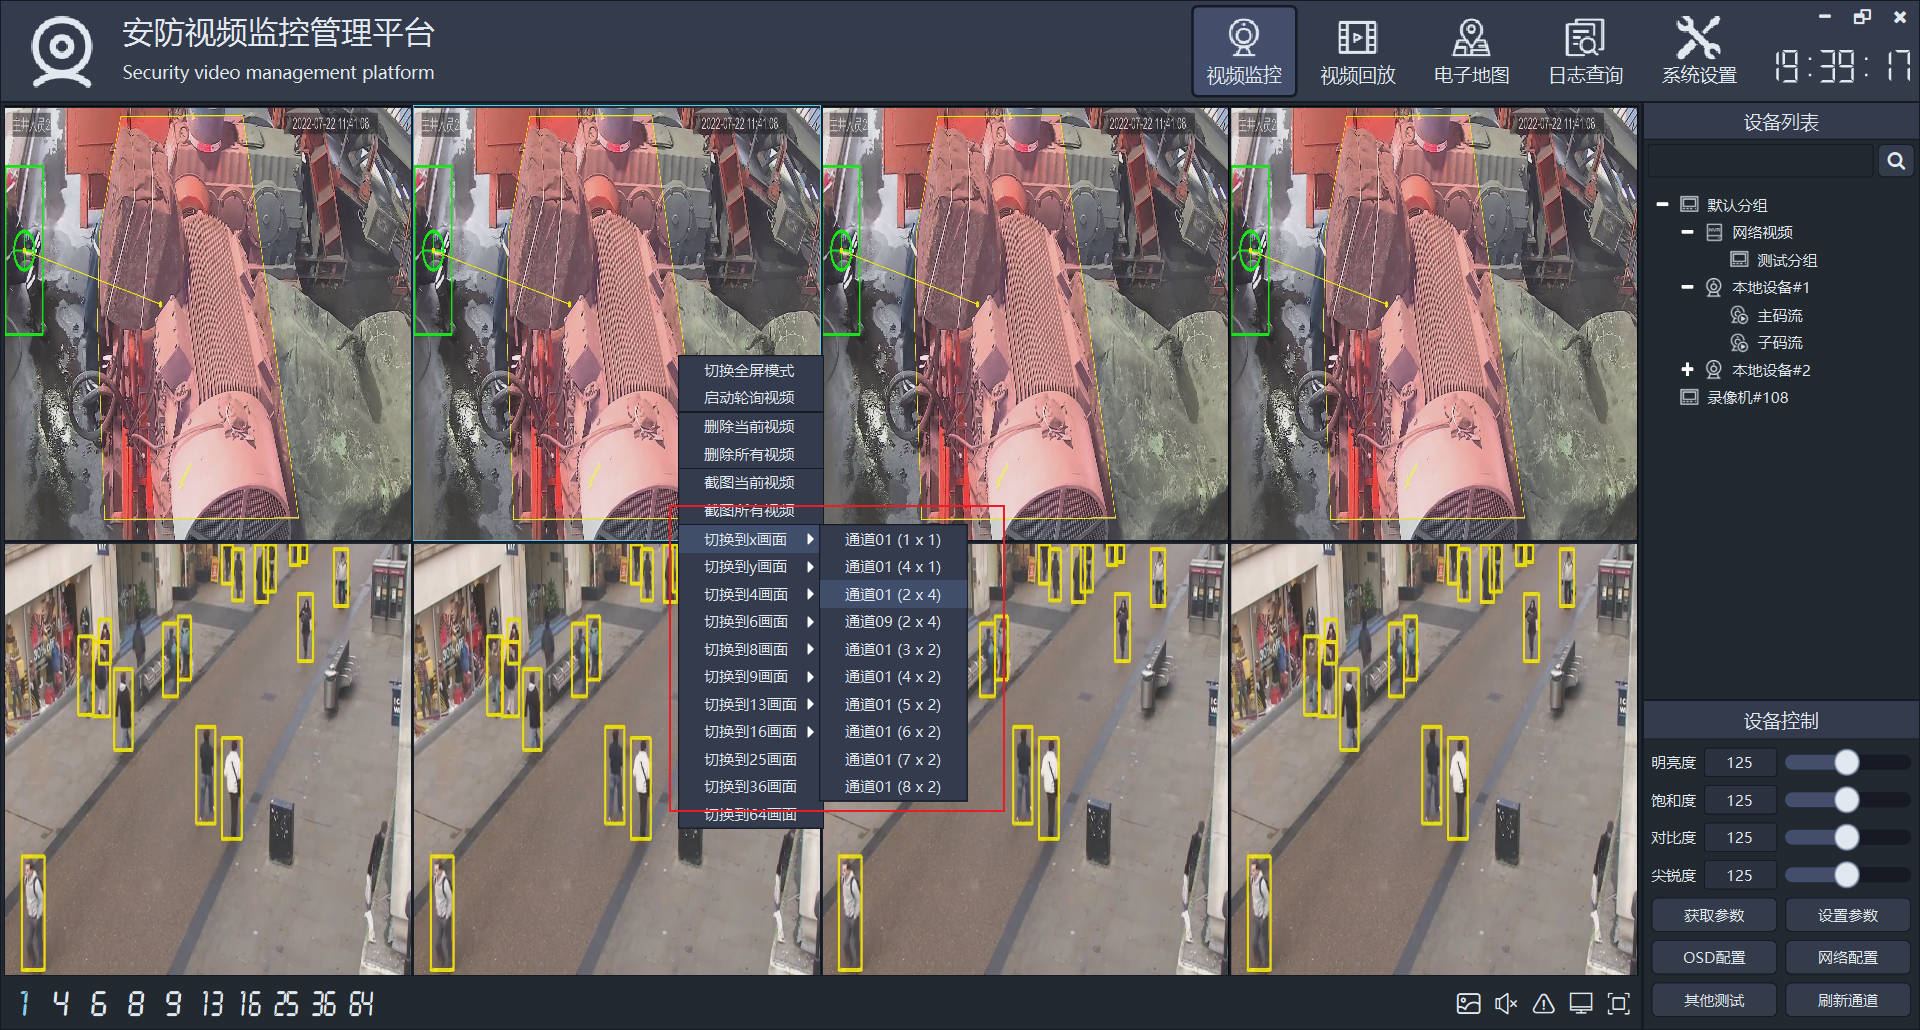The image size is (1920, 1030).
Task: Open the 切换到6画面 submenu
Action: click(749, 621)
